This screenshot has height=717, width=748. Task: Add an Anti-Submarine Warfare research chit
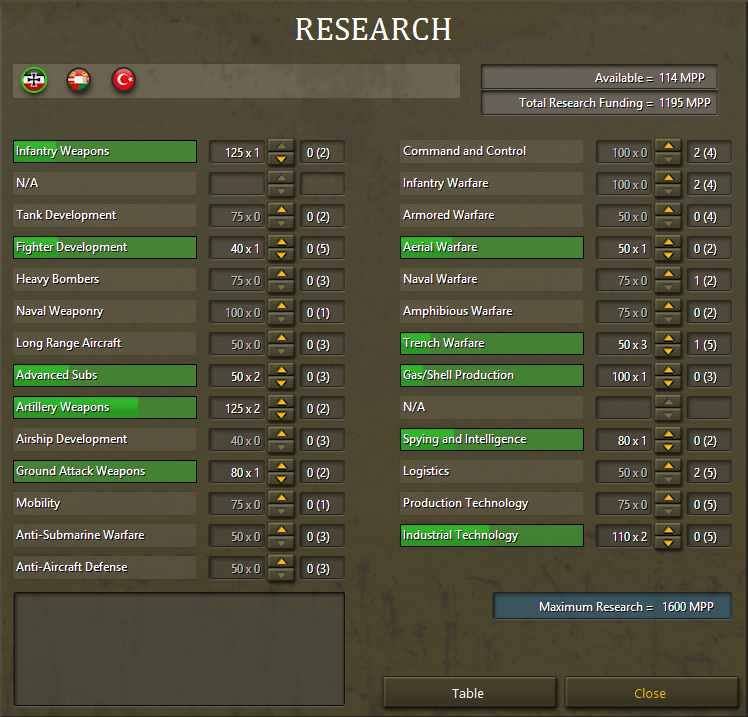coord(281,530)
